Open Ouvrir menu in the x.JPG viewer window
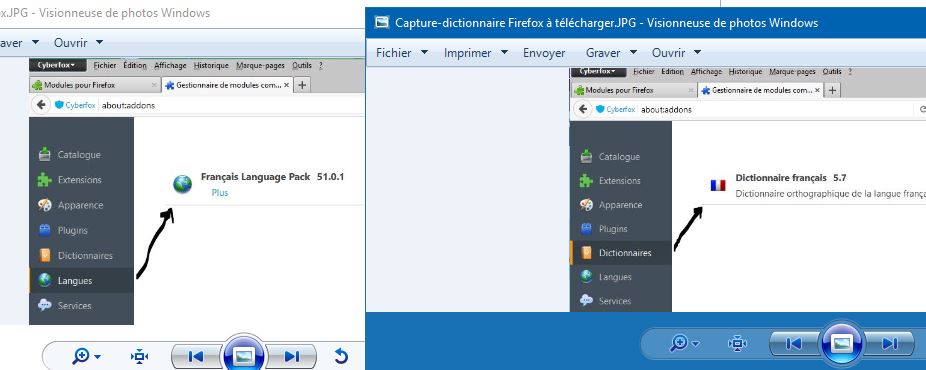The height and width of the screenshot is (370, 926). click(x=70, y=42)
